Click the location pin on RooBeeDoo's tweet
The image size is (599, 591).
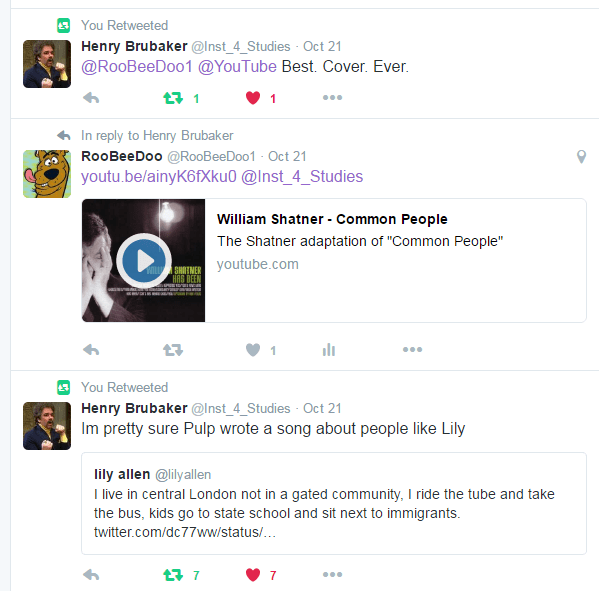coord(581,157)
